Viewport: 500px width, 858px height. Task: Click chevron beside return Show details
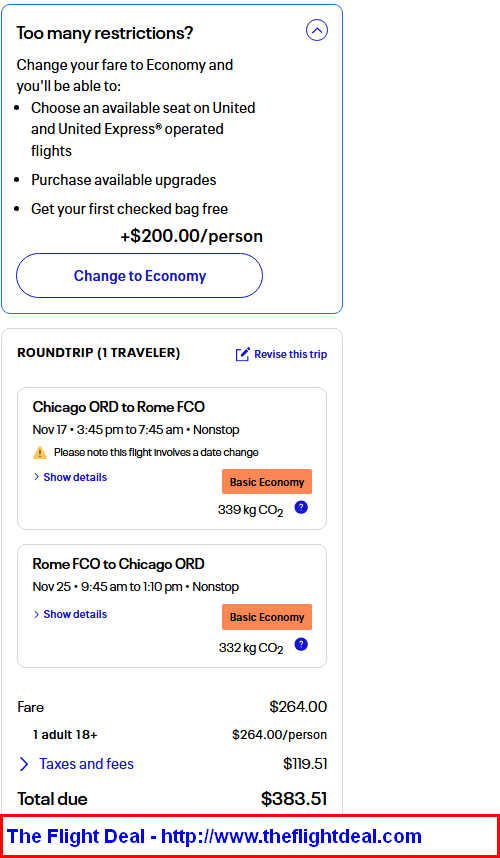coord(36,614)
